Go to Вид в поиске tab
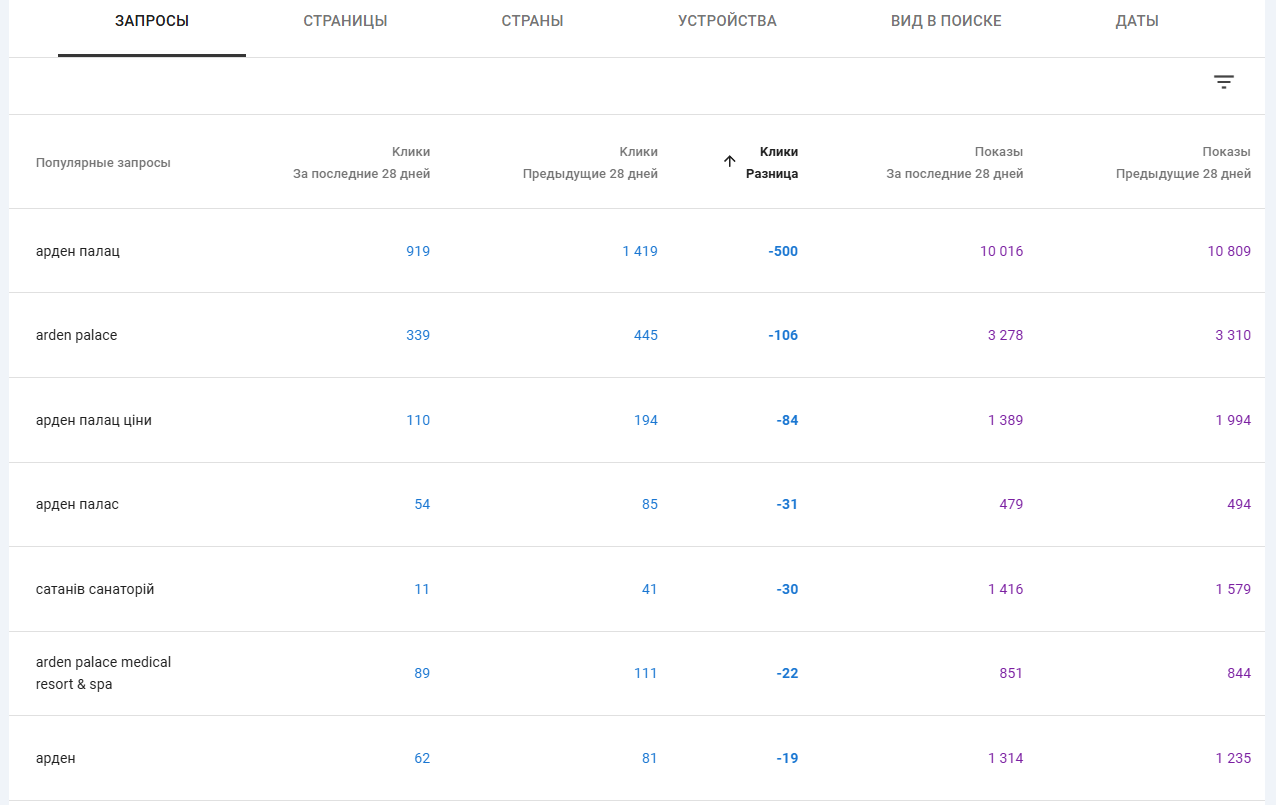 pyautogui.click(x=945, y=21)
